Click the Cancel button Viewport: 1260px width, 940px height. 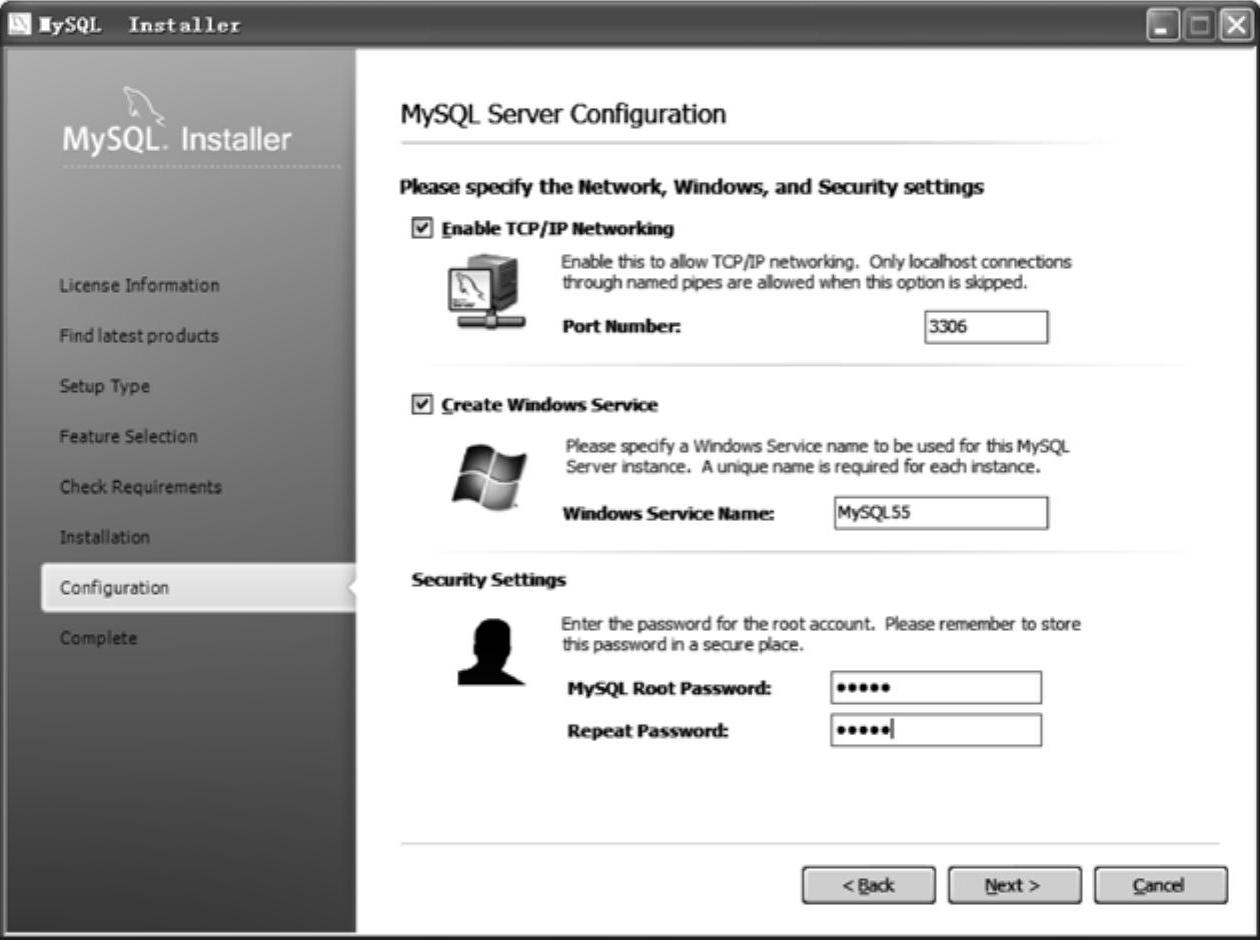tap(1160, 885)
